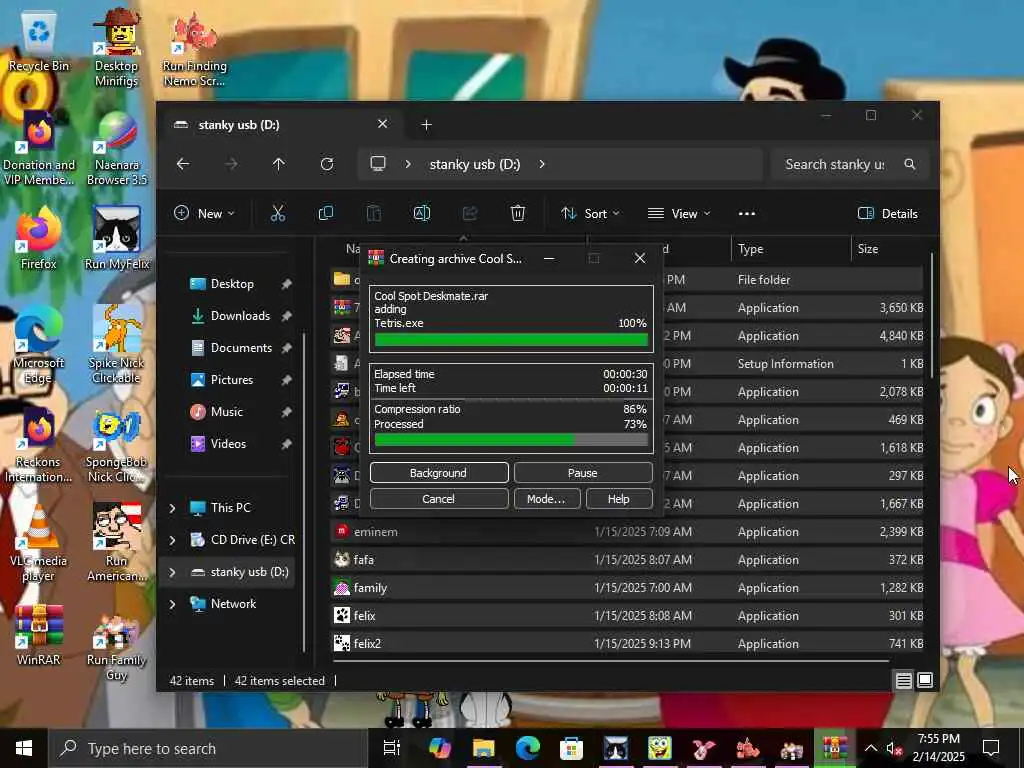The height and width of the screenshot is (768, 1024).
Task: Click Help button in WinRAR dialog
Action: coord(619,499)
